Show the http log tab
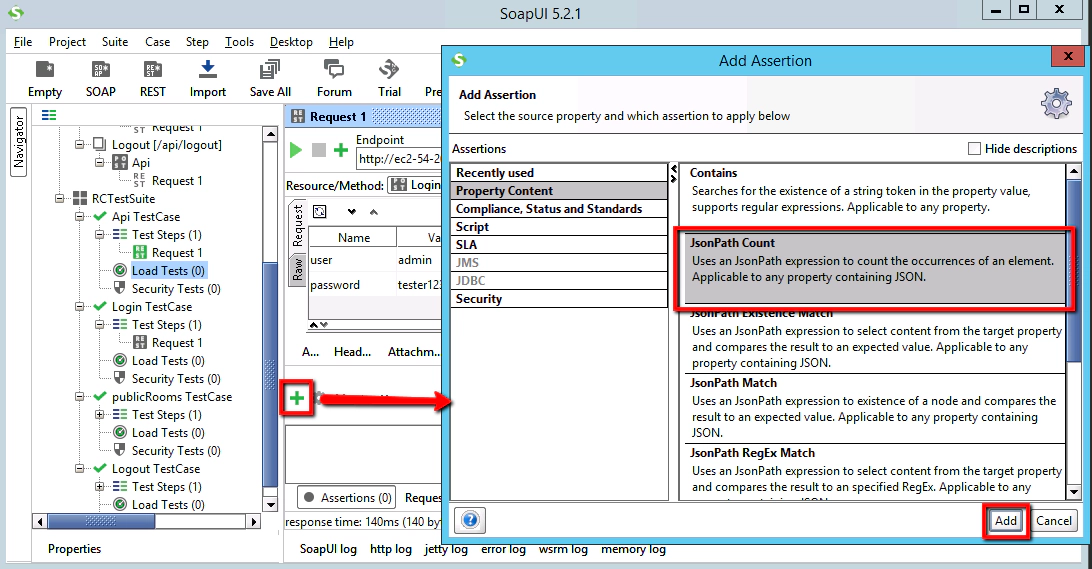This screenshot has height=569, width=1092. tap(391, 549)
